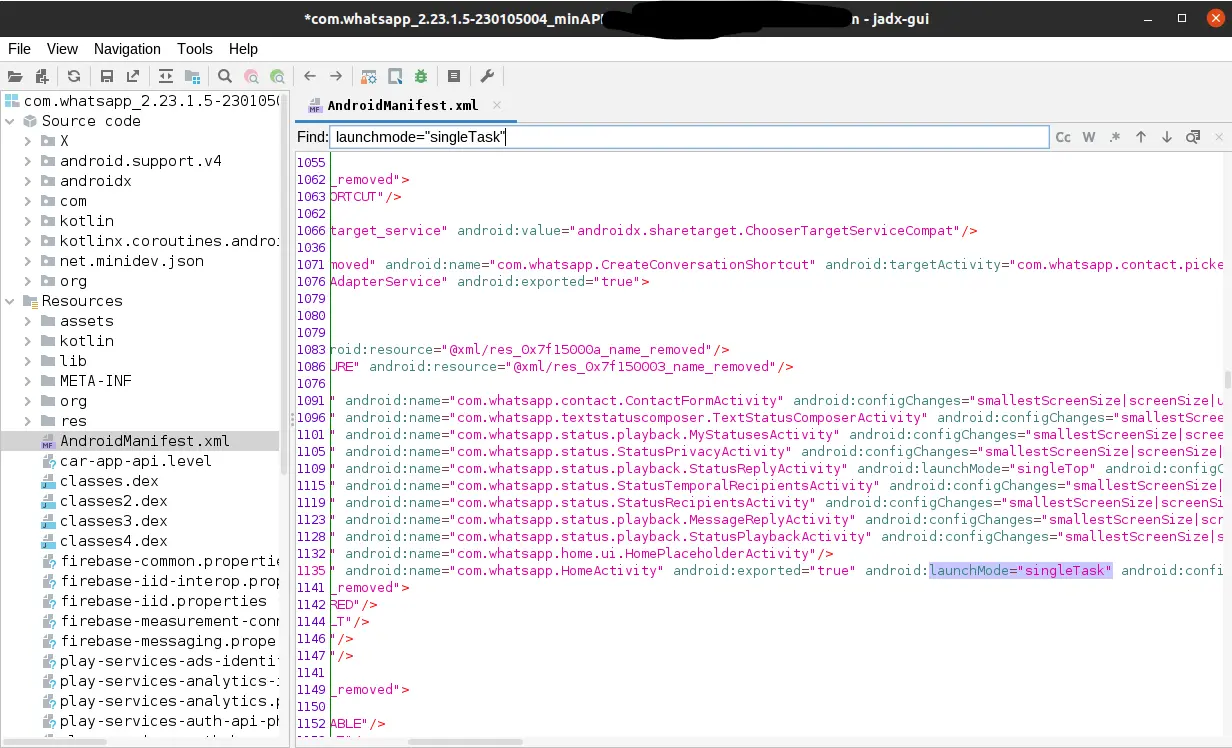Open classes3.dex in the tree
The height and width of the screenshot is (748, 1232).
click(113, 521)
